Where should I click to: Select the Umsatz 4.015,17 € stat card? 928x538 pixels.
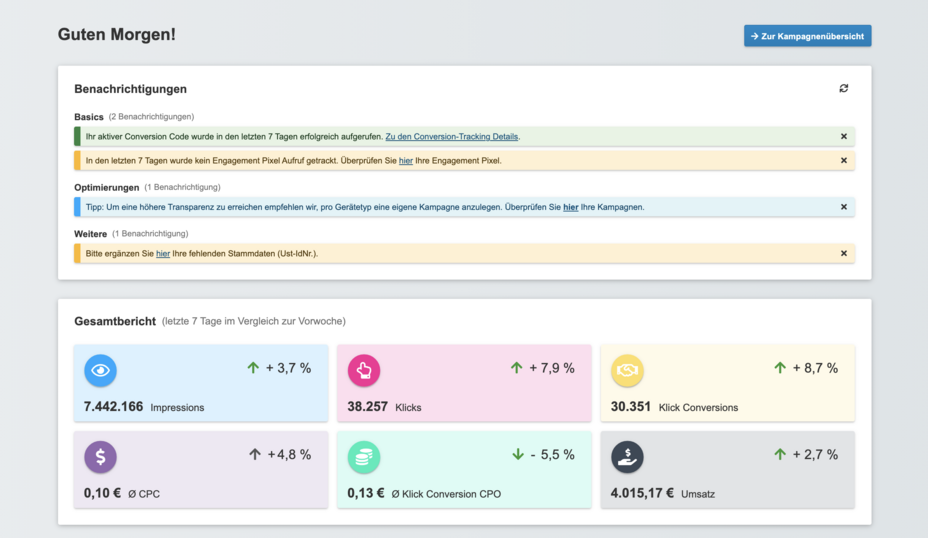coord(727,470)
